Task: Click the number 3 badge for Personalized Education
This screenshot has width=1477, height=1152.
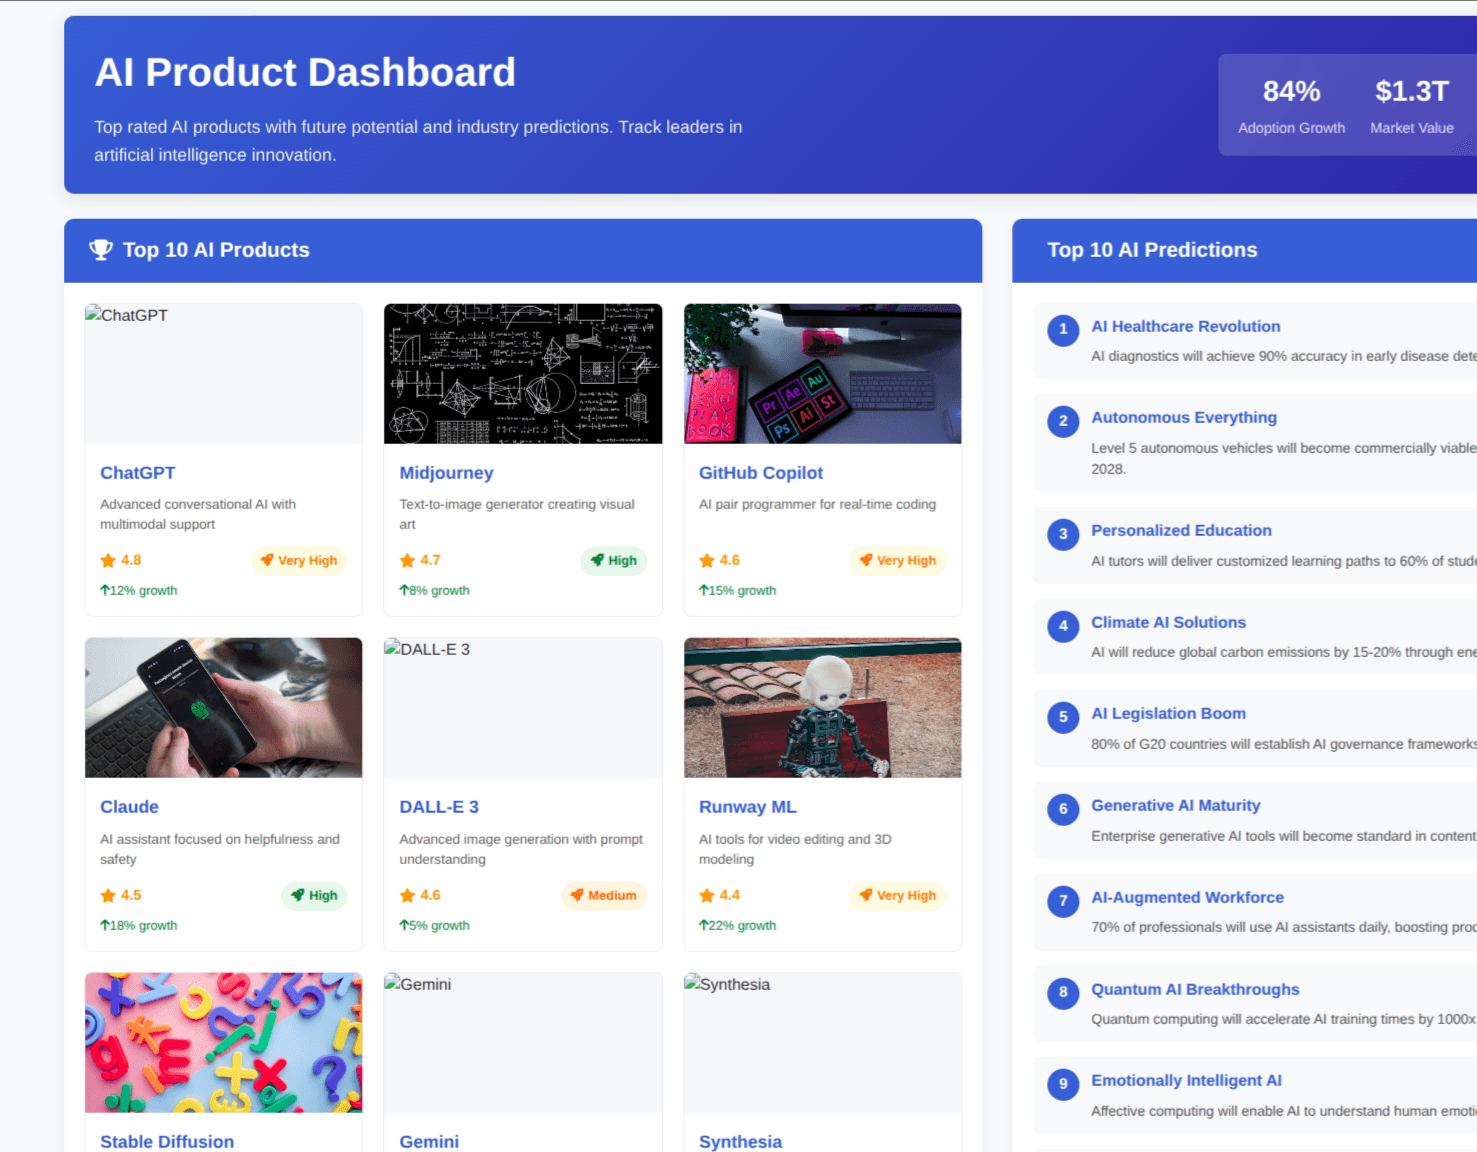Action: 1063,534
